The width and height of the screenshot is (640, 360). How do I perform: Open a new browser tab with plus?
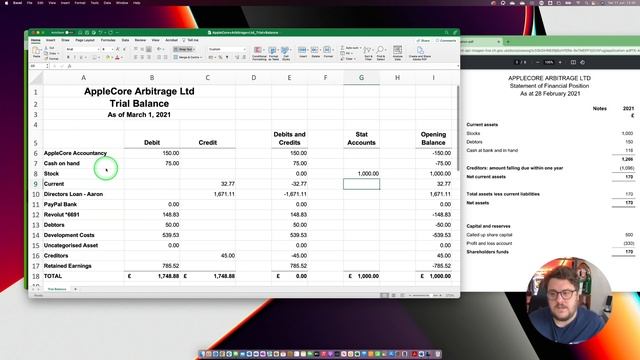508,42
